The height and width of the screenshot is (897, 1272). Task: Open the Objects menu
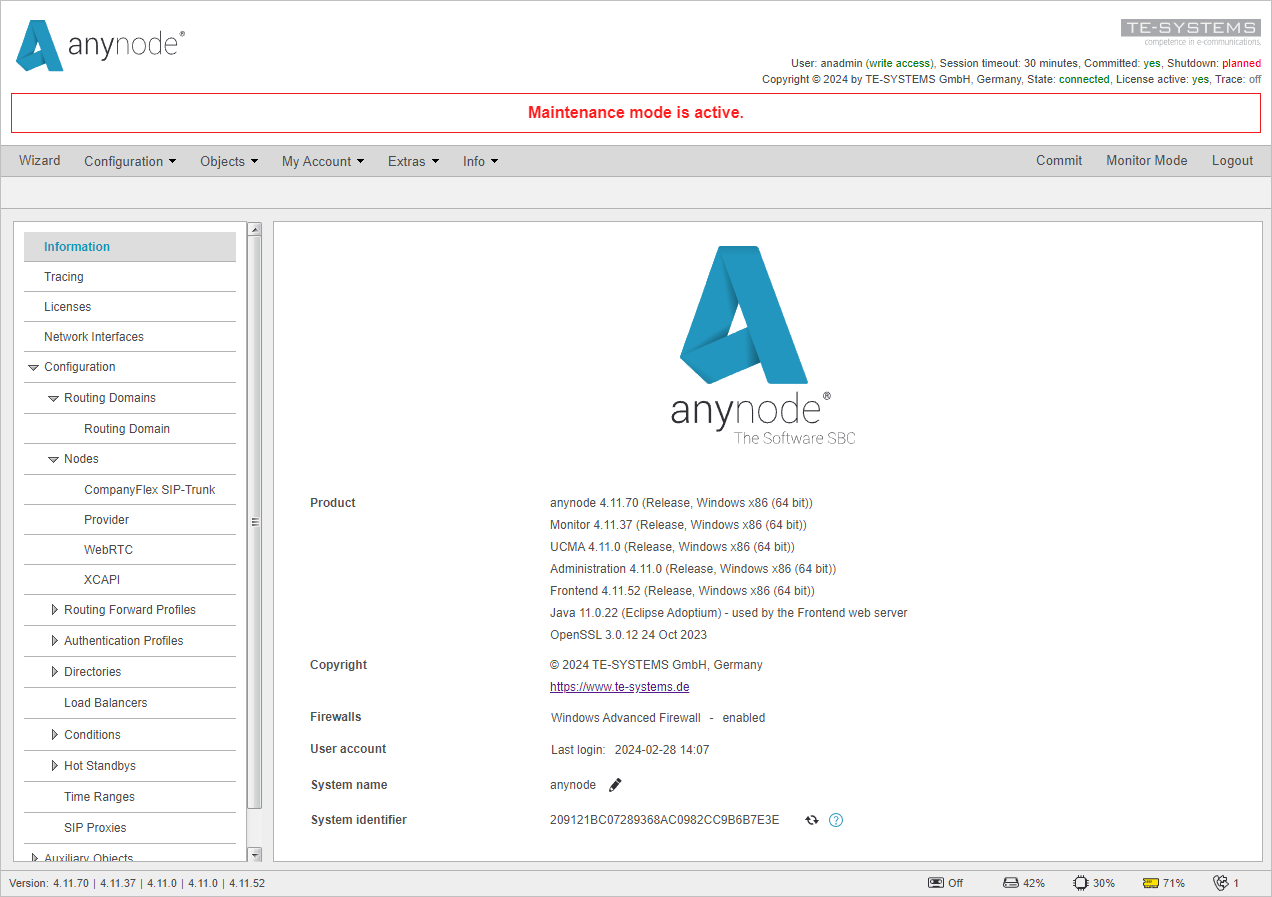229,161
